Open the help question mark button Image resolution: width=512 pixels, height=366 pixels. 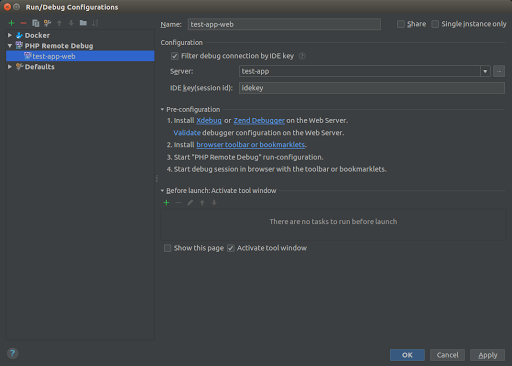click(12, 353)
